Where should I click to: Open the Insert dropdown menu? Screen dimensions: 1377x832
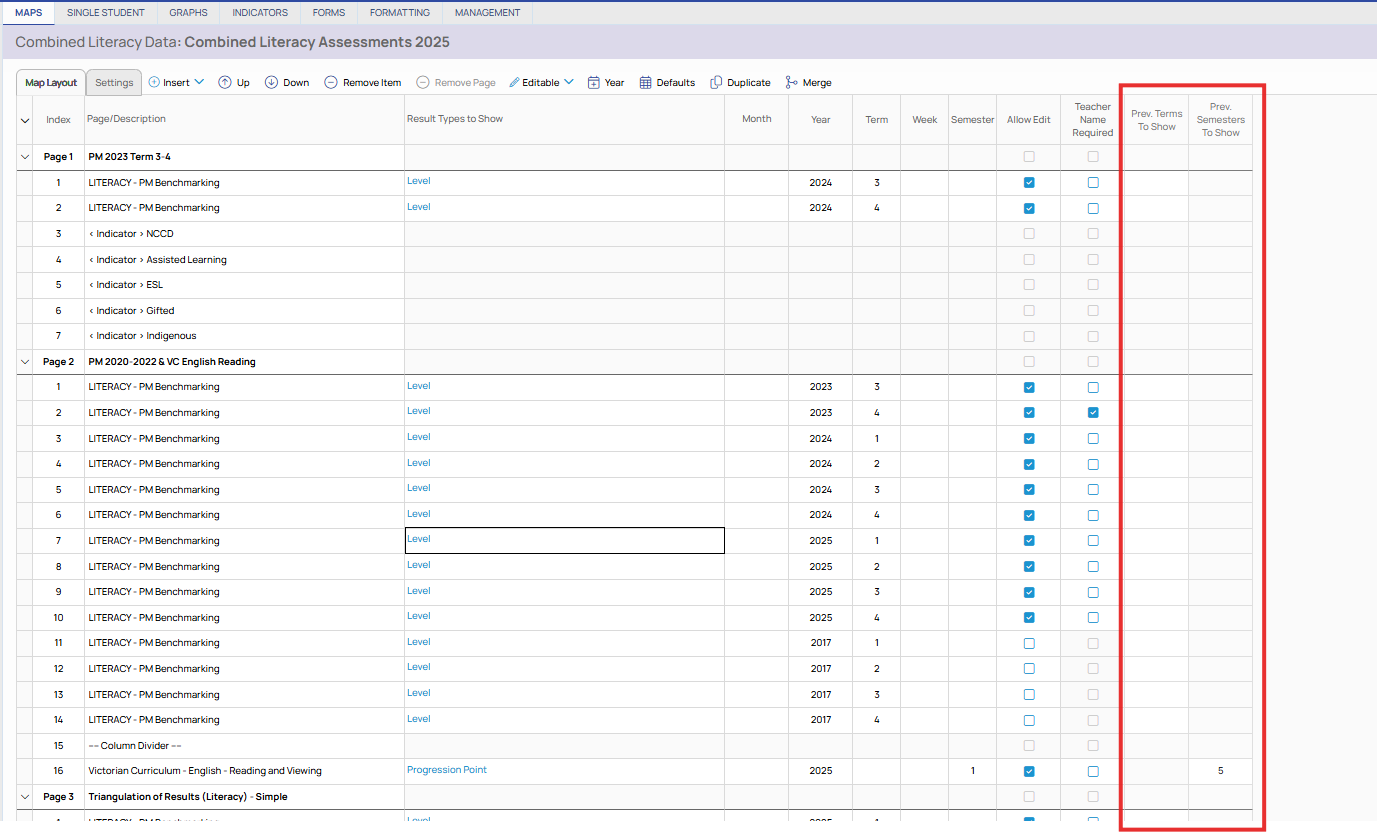tap(176, 83)
